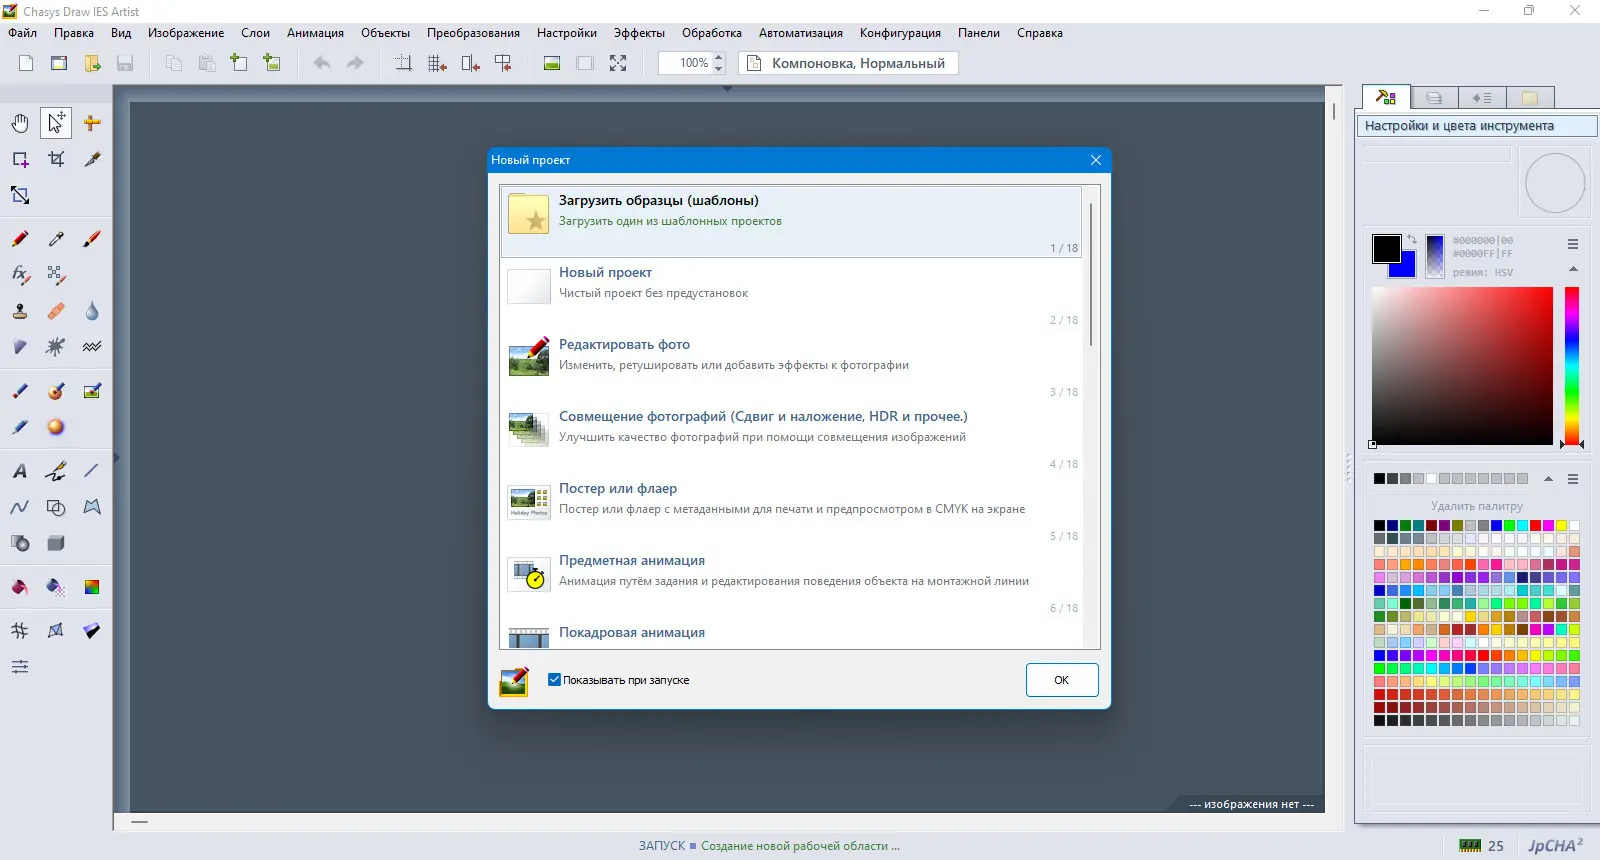Viewport: 1600px width, 860px height.
Task: Click the fullscreen expand arrows toolbar icon
Action: coord(618,63)
